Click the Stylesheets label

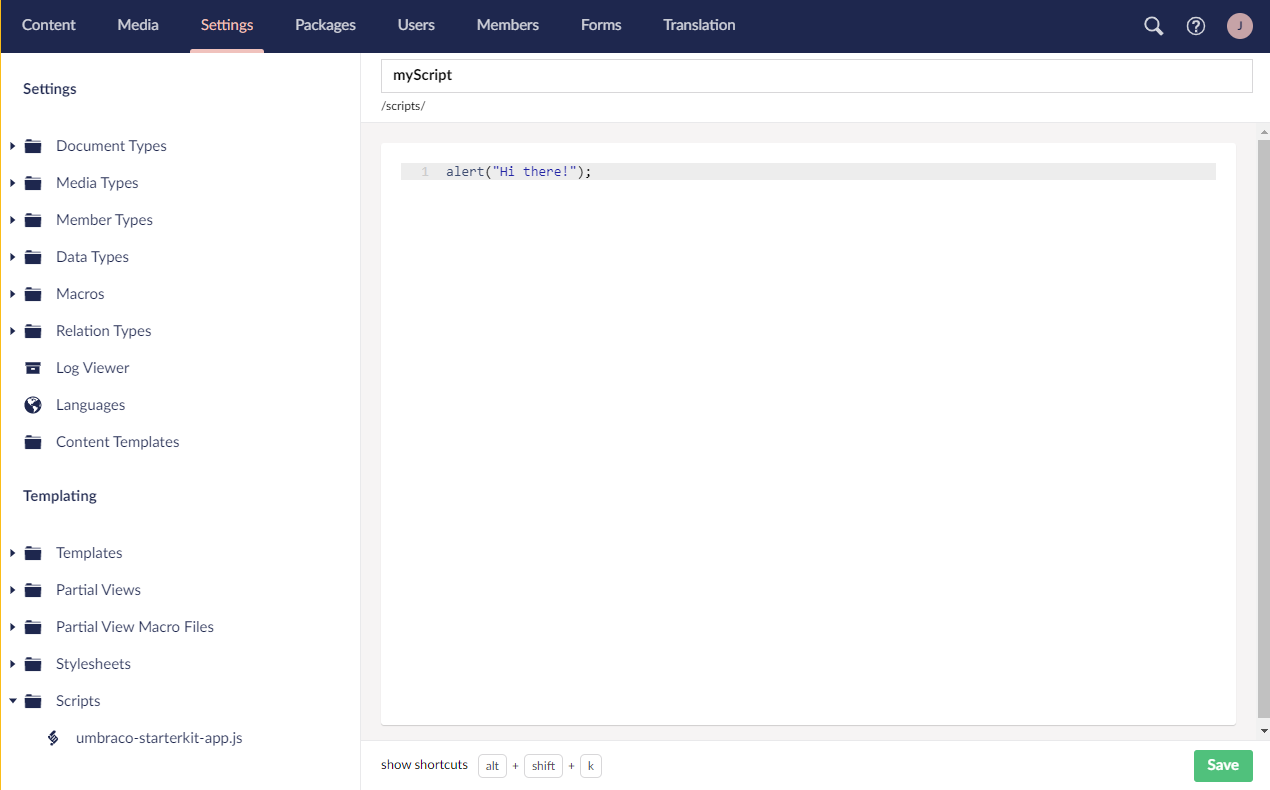tap(93, 664)
